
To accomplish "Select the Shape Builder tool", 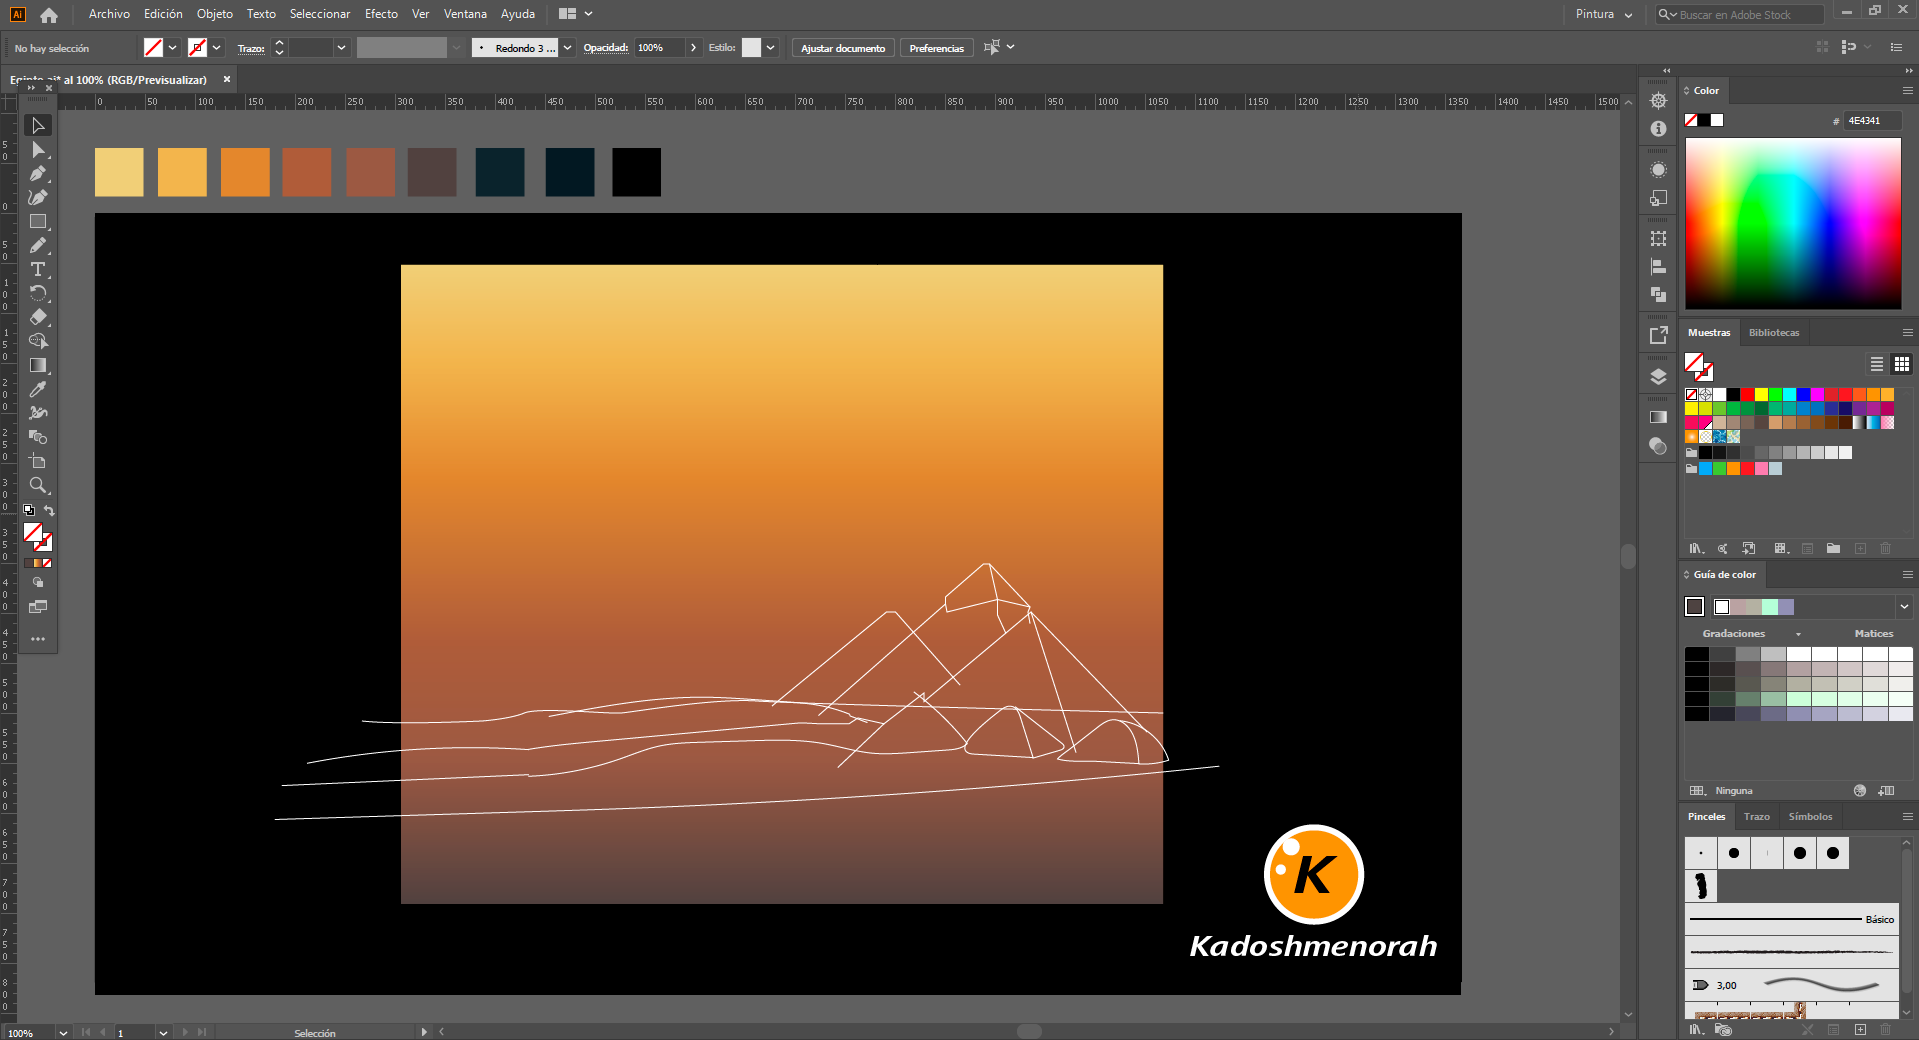I will pos(38,342).
